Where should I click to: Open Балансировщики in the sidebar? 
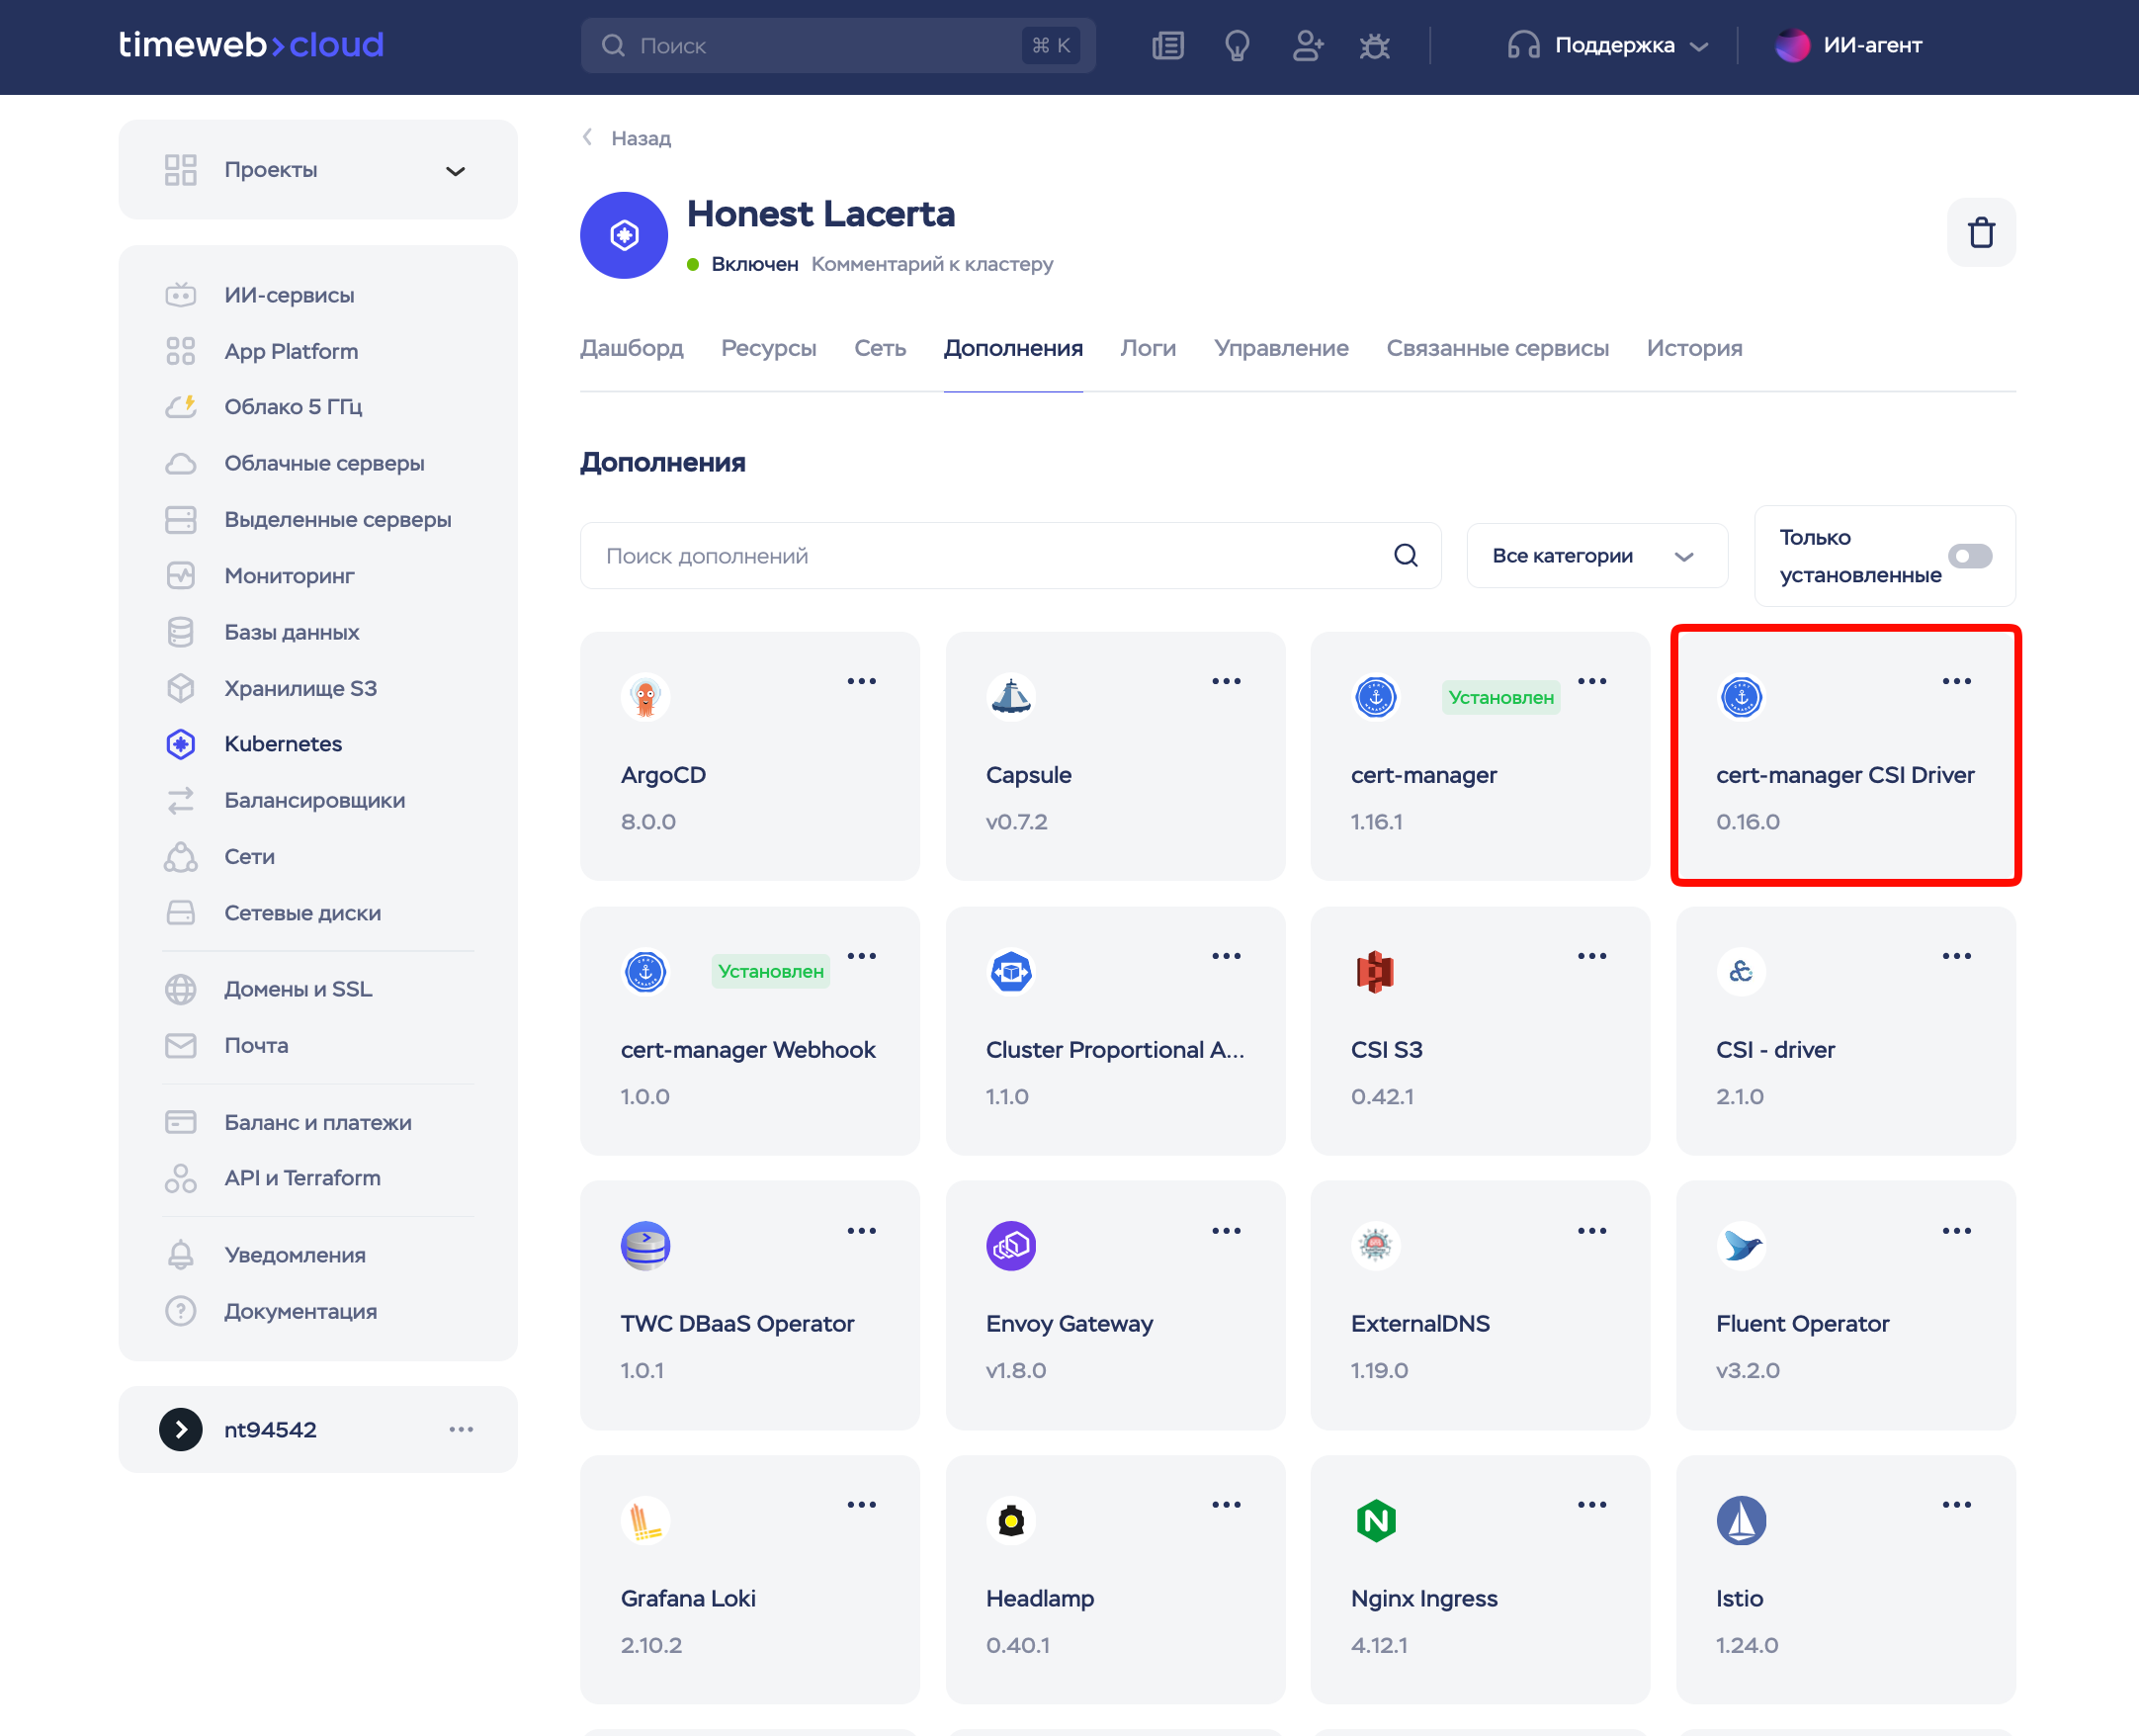[318, 800]
